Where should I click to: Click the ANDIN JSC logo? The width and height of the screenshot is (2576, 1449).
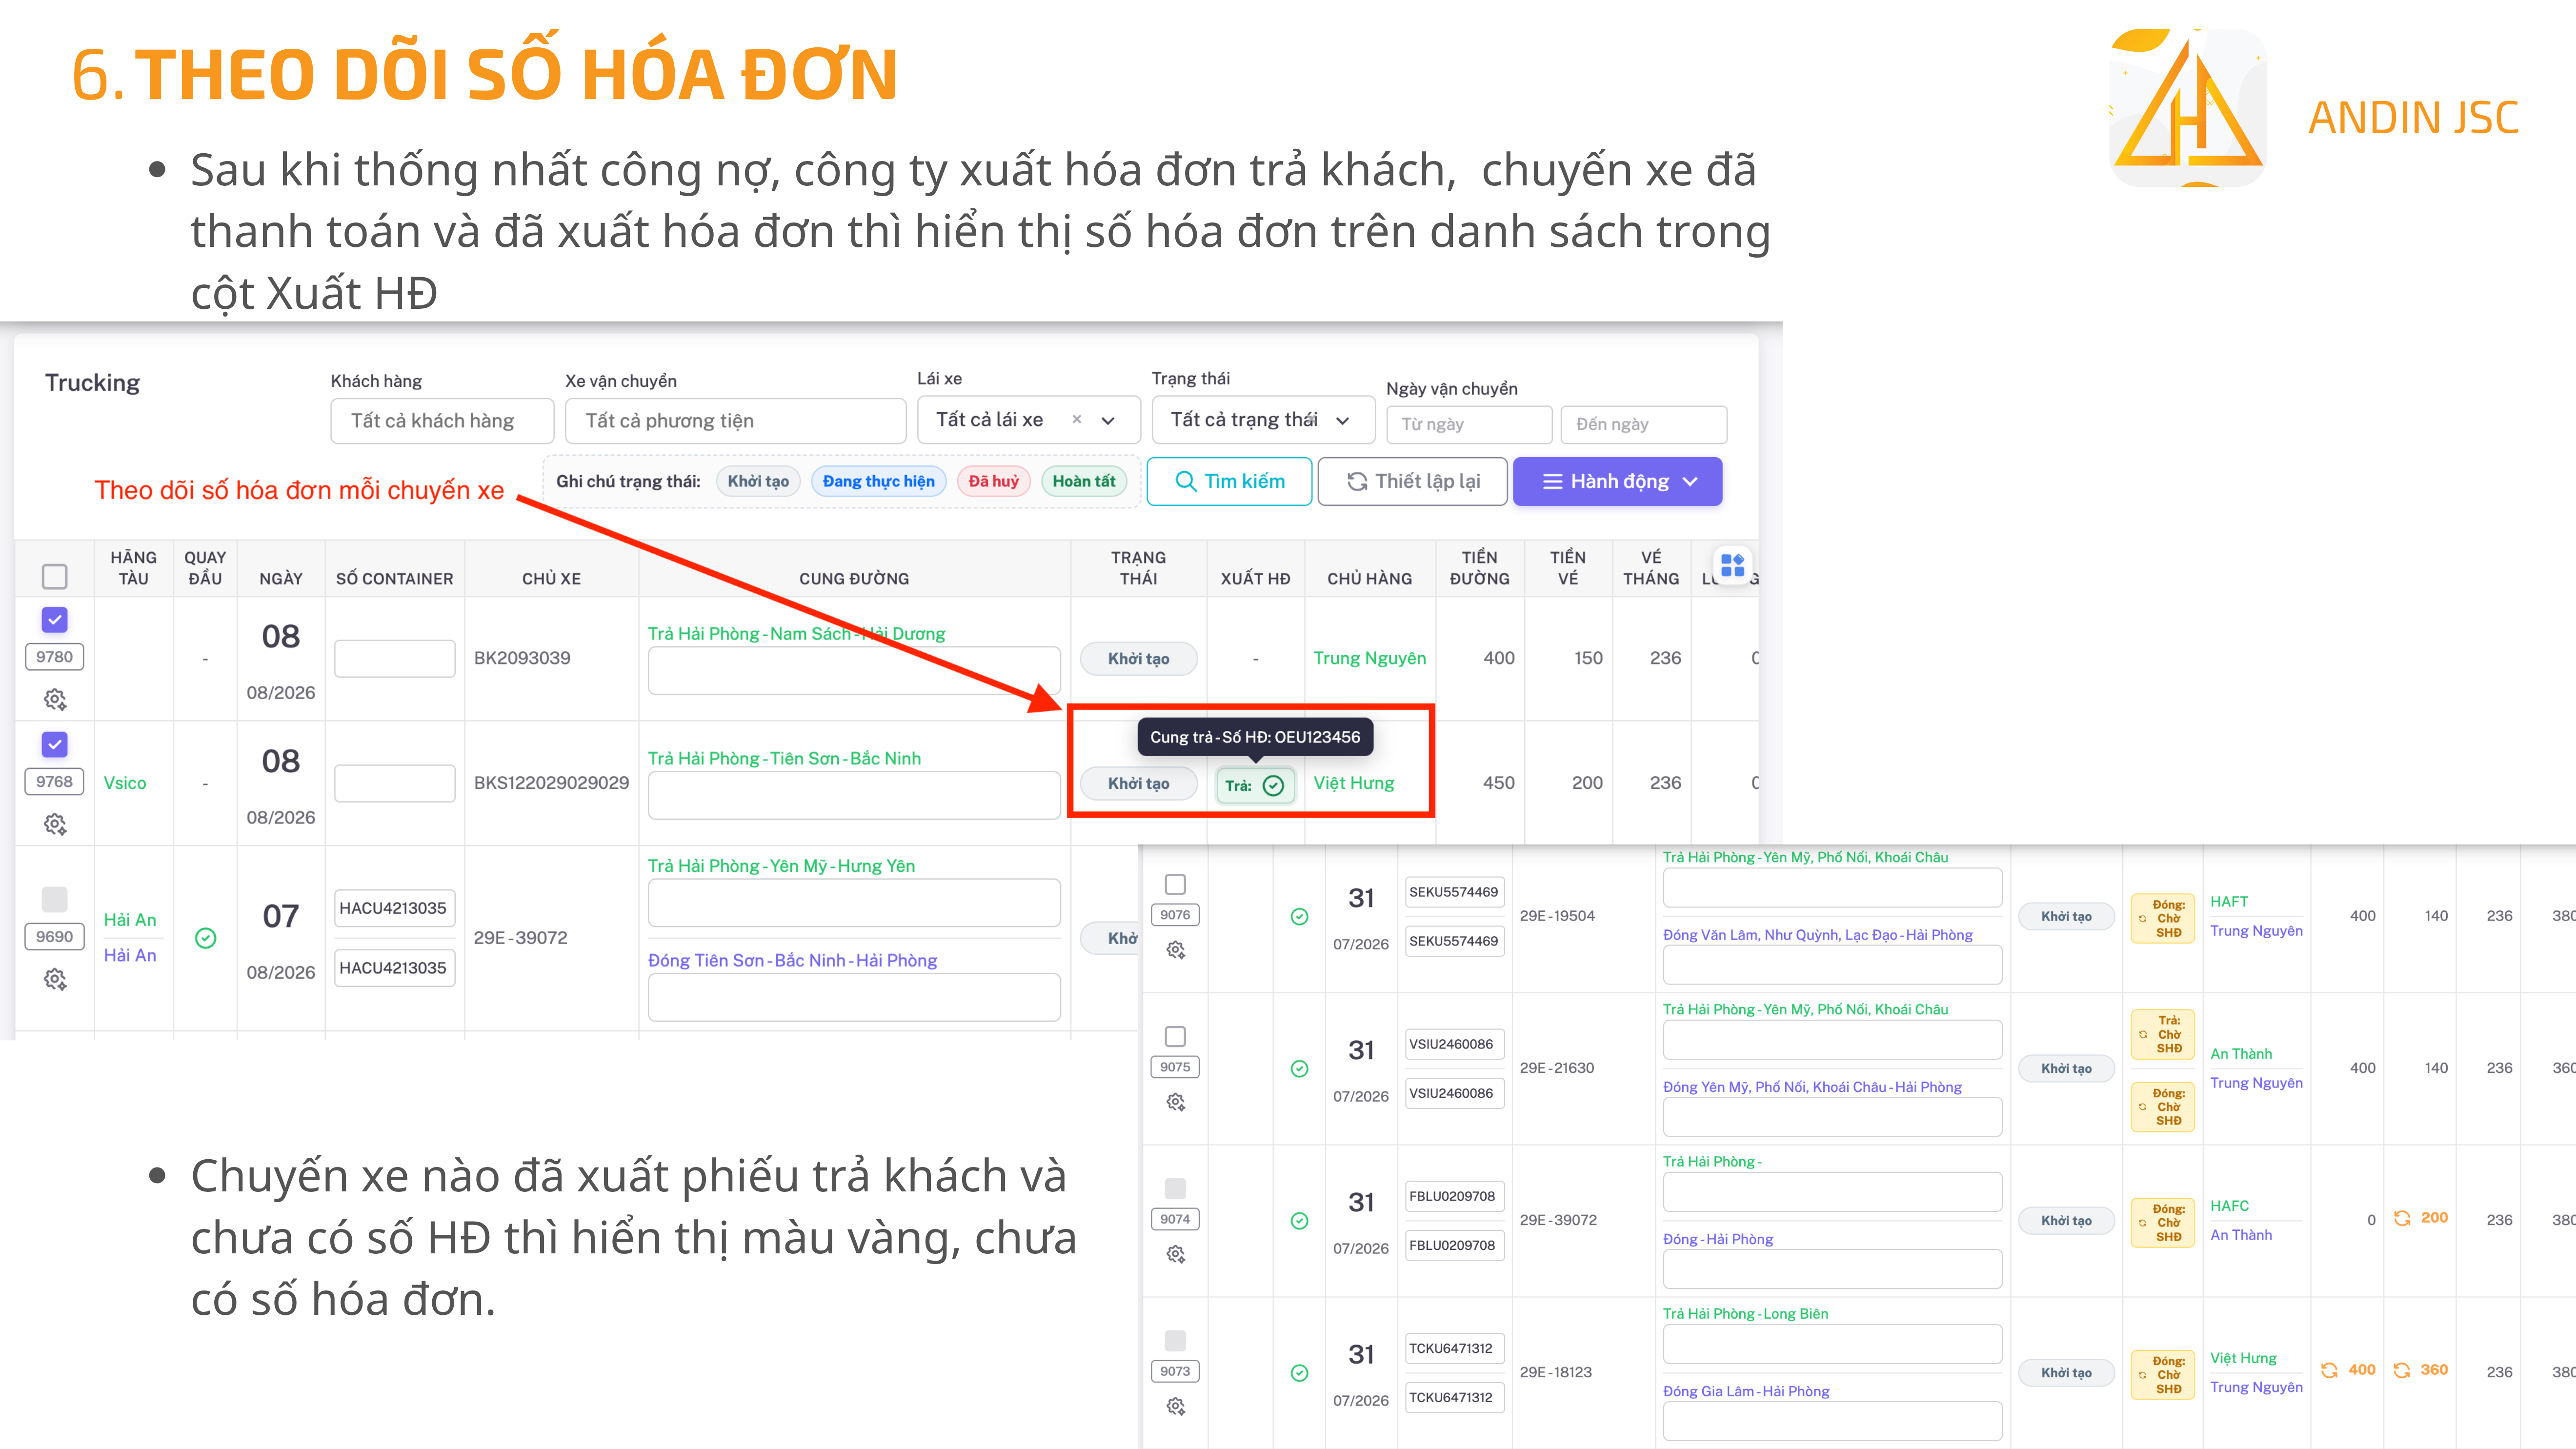point(2187,107)
